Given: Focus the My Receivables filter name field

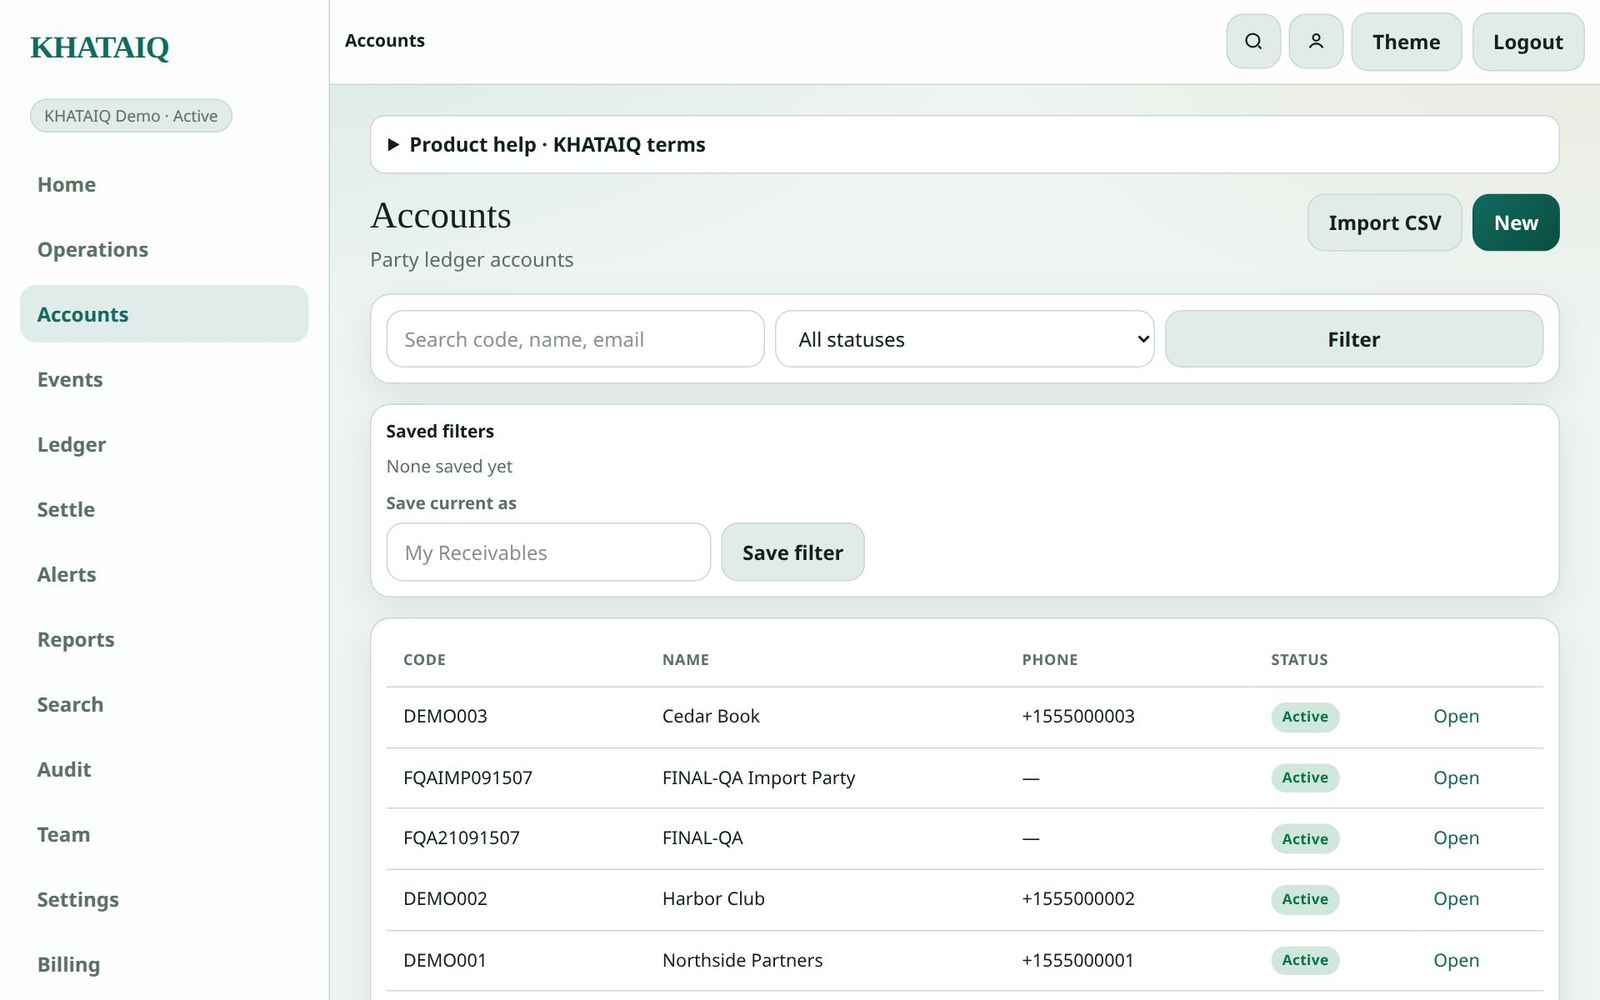Looking at the screenshot, I should [x=548, y=552].
